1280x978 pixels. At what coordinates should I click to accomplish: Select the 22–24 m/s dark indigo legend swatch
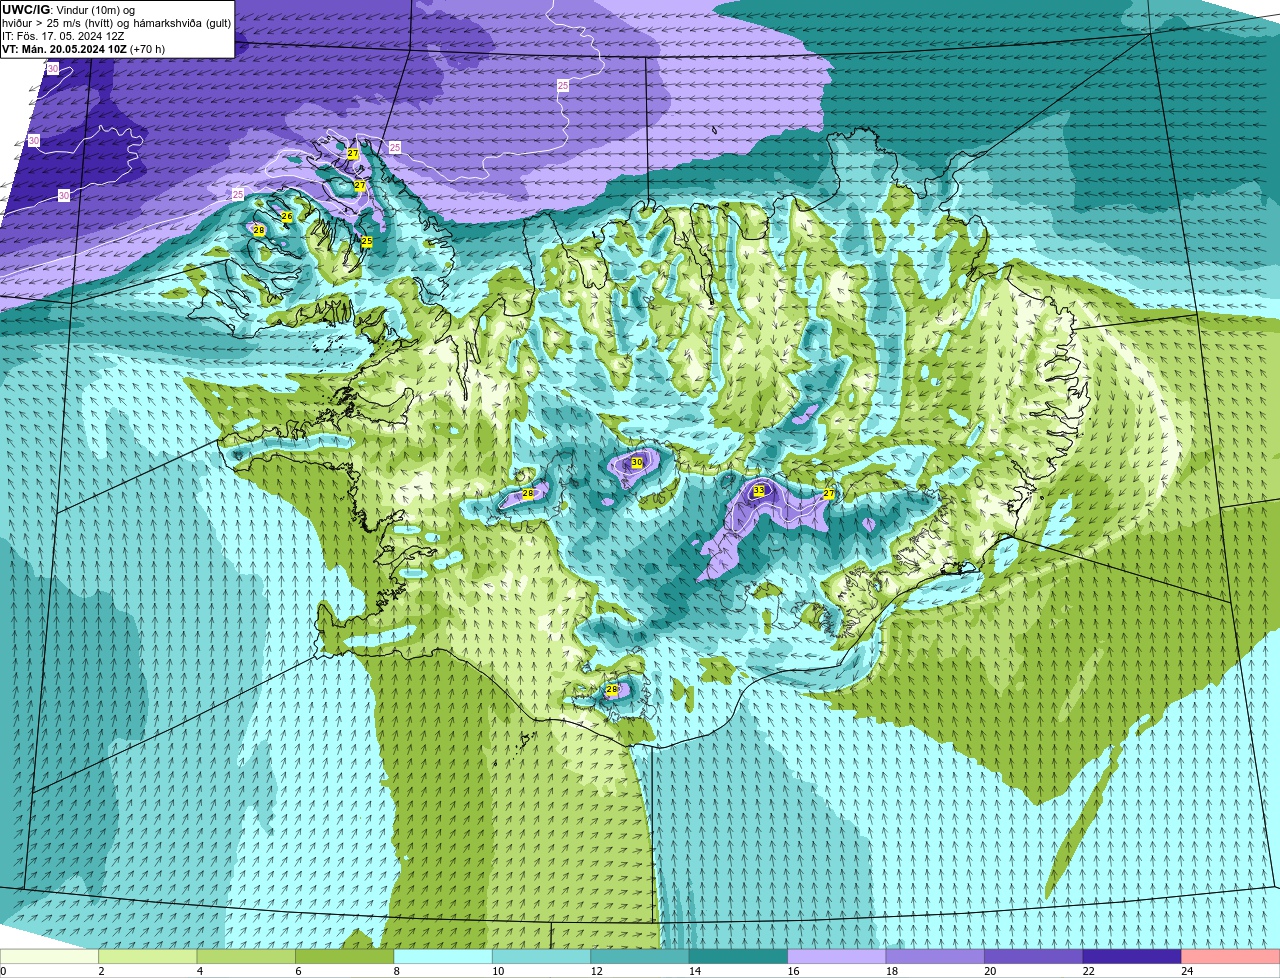coord(1133,956)
